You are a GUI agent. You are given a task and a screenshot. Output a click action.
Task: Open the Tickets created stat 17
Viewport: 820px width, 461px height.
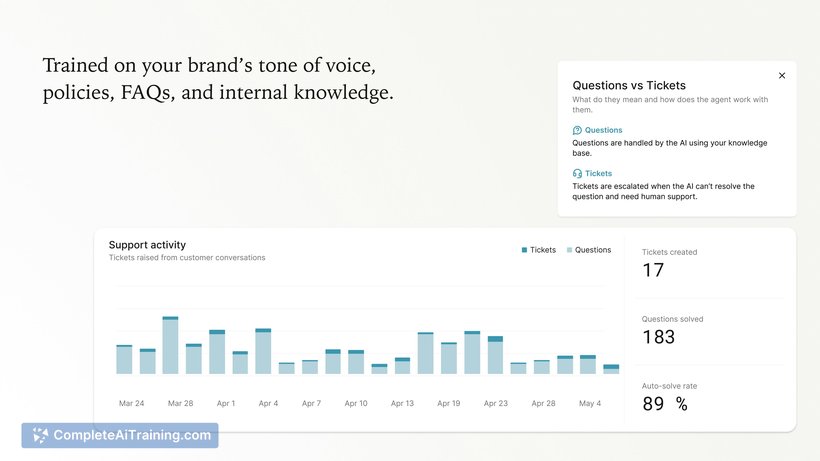point(653,270)
